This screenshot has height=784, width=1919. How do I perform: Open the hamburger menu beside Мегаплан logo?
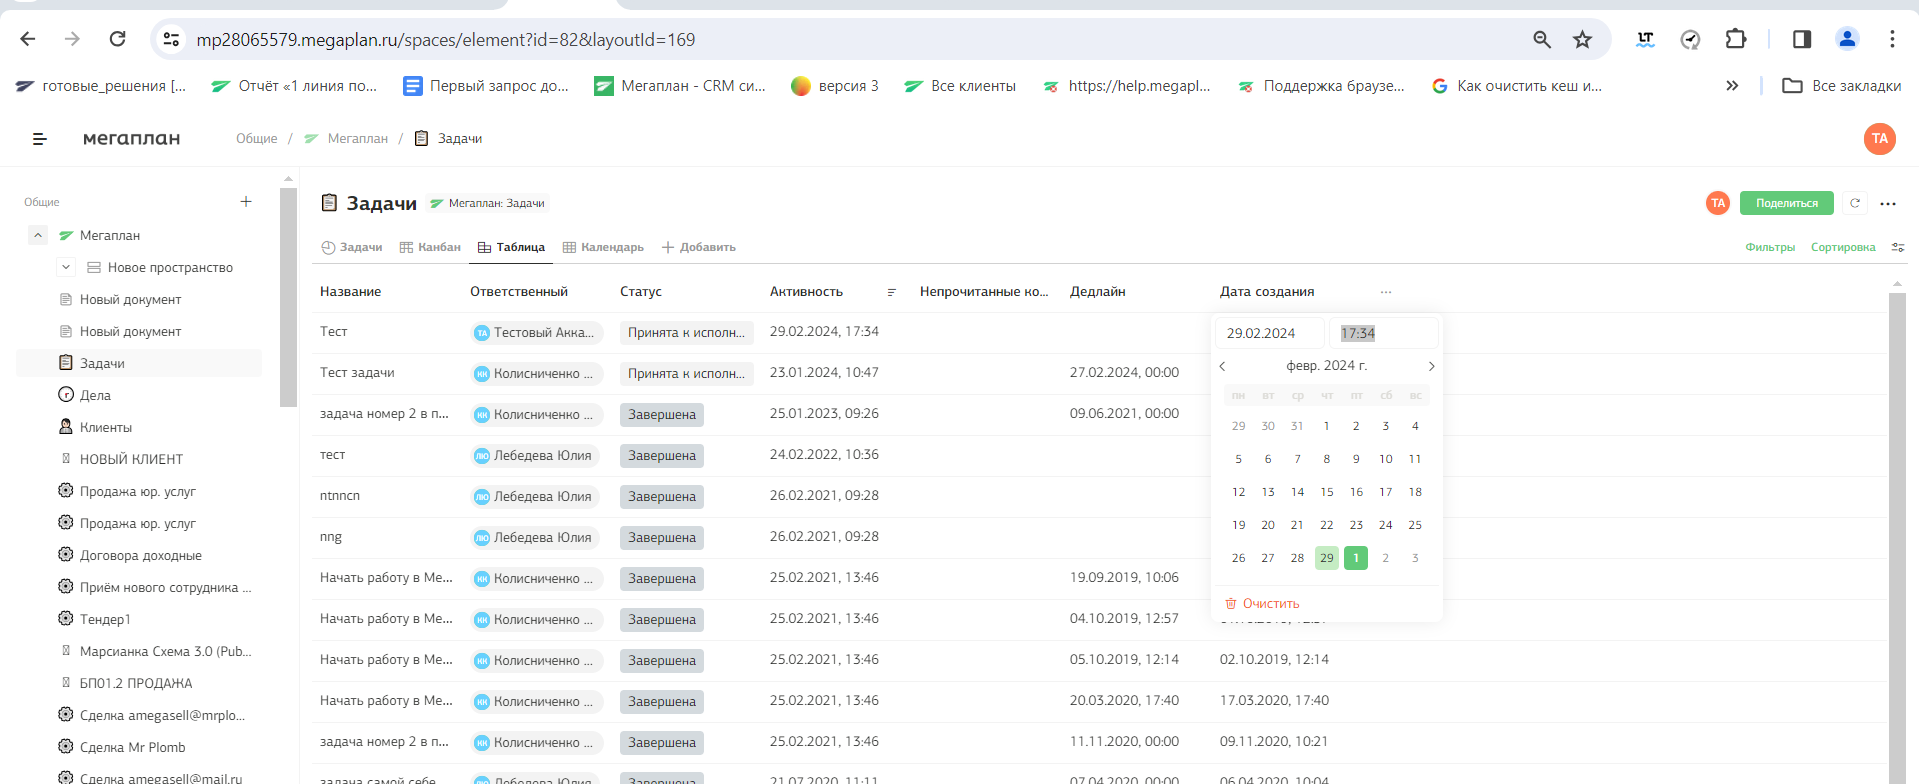tap(40, 139)
